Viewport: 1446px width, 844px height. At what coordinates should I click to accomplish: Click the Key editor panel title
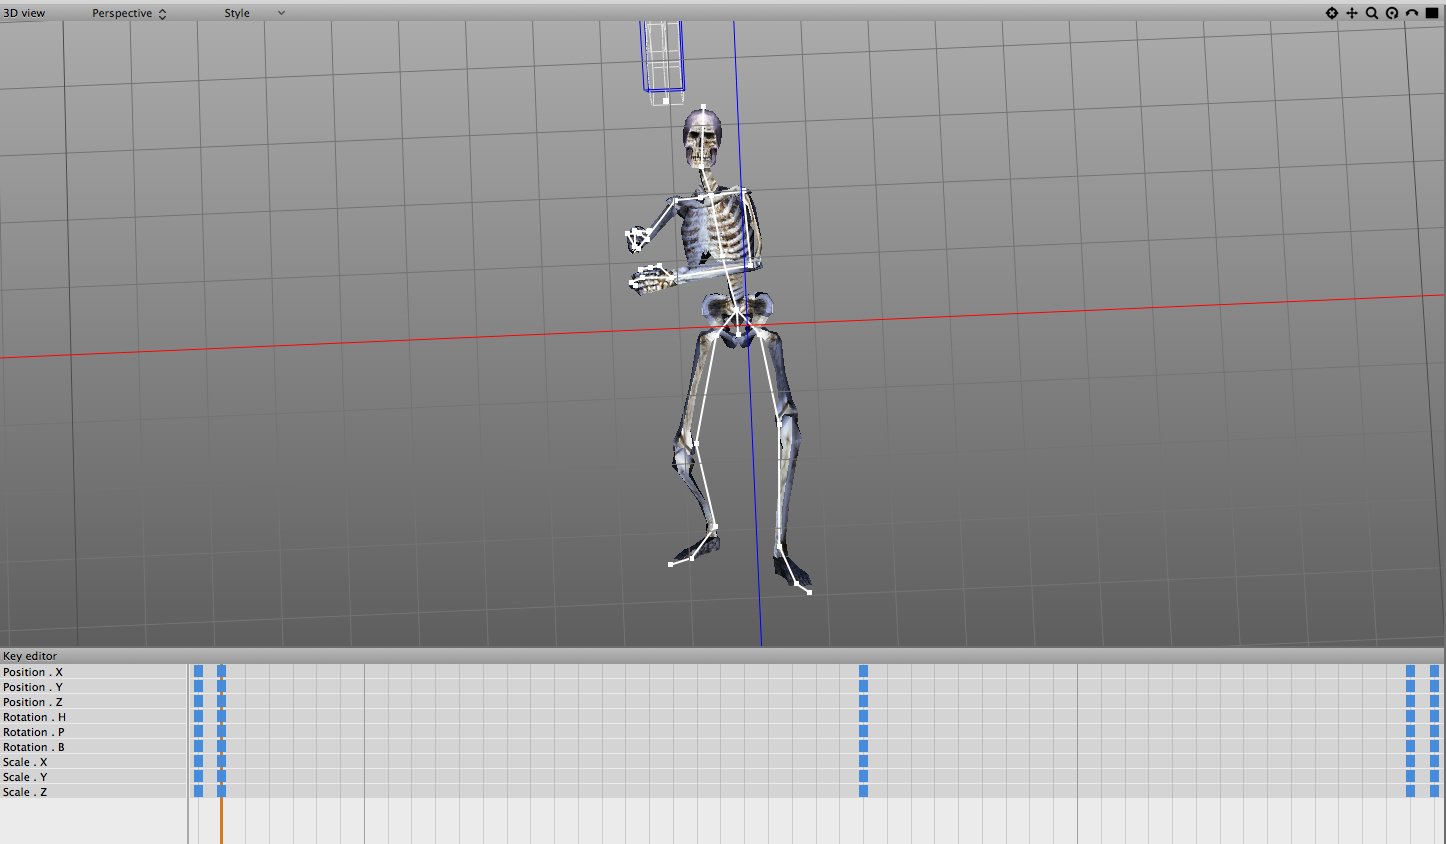pyautogui.click(x=30, y=656)
